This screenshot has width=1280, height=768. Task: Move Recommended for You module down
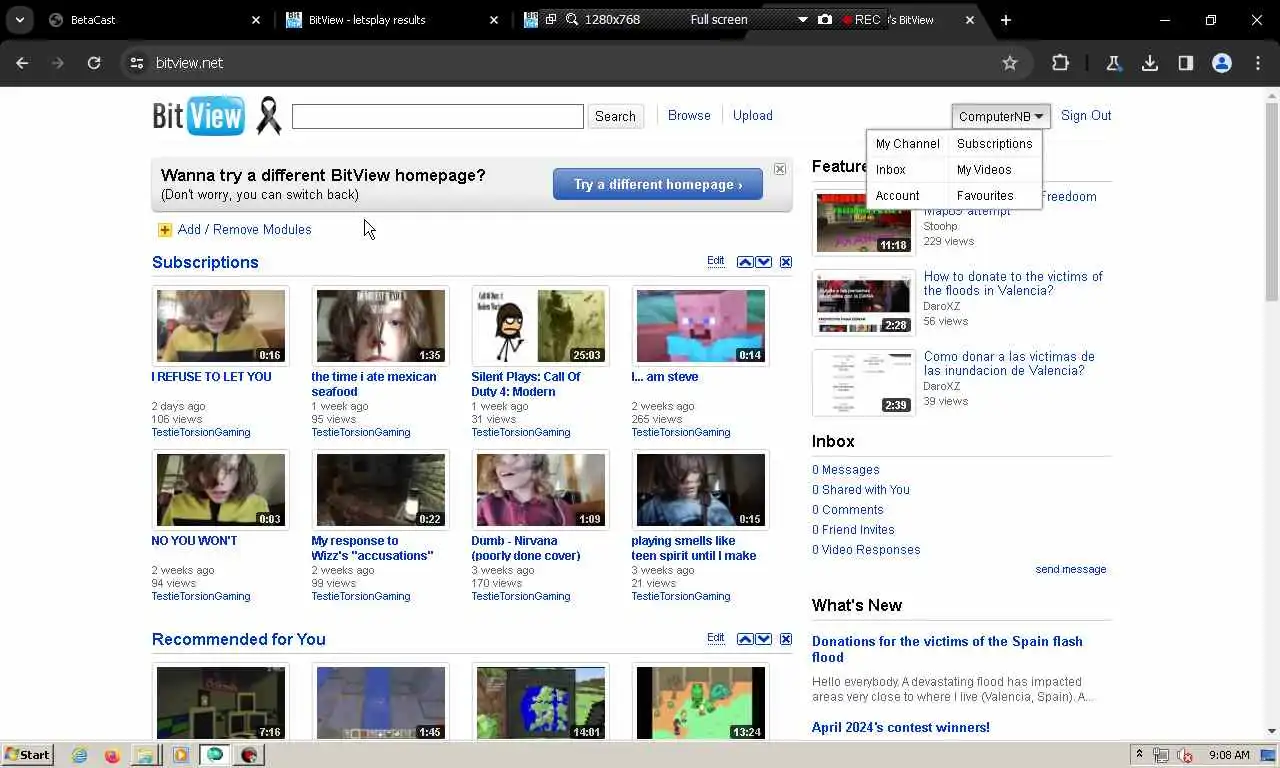pyautogui.click(x=764, y=639)
